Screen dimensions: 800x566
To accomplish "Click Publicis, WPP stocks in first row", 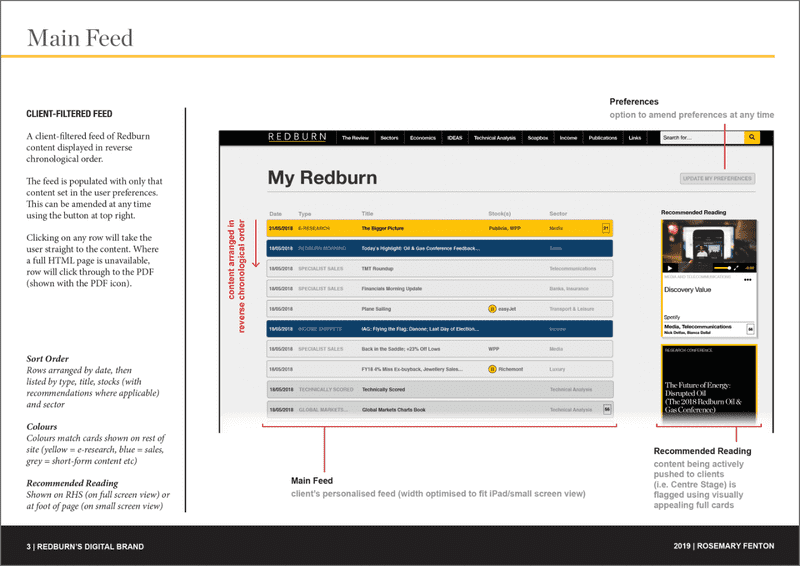I will [505, 228].
